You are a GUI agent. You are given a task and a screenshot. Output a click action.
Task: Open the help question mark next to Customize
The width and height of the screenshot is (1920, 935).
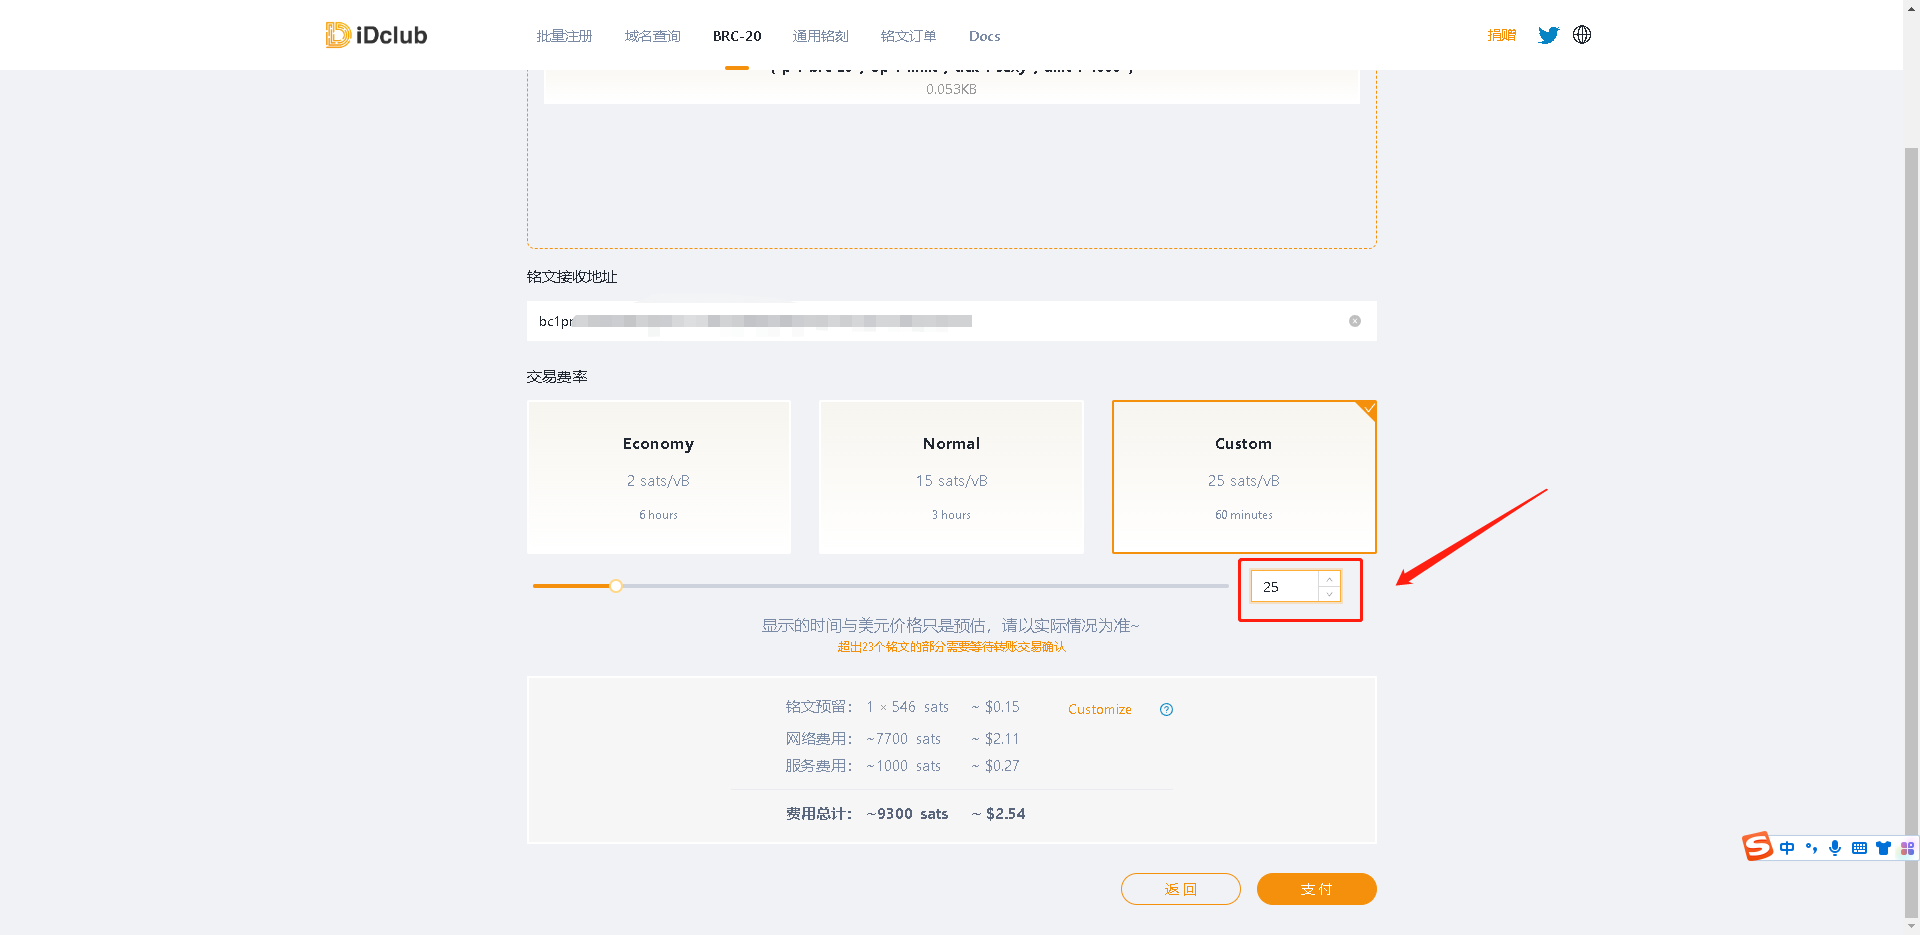click(x=1166, y=710)
